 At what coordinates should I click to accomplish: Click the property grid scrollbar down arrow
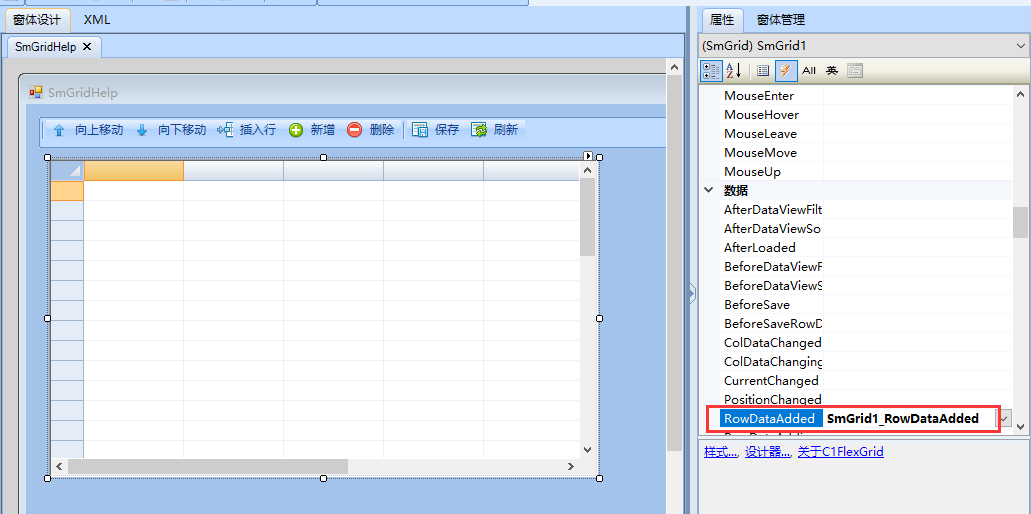[x=1020, y=427]
